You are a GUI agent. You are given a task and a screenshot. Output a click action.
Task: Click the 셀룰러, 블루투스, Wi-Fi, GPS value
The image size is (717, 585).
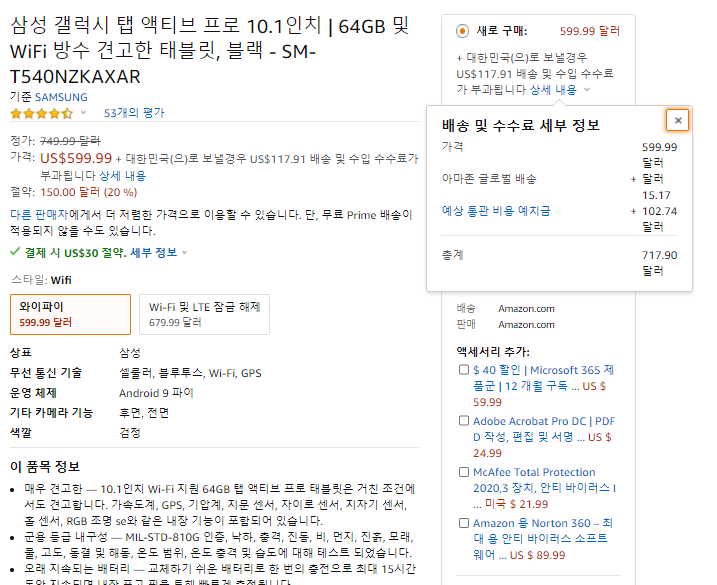(x=190, y=373)
